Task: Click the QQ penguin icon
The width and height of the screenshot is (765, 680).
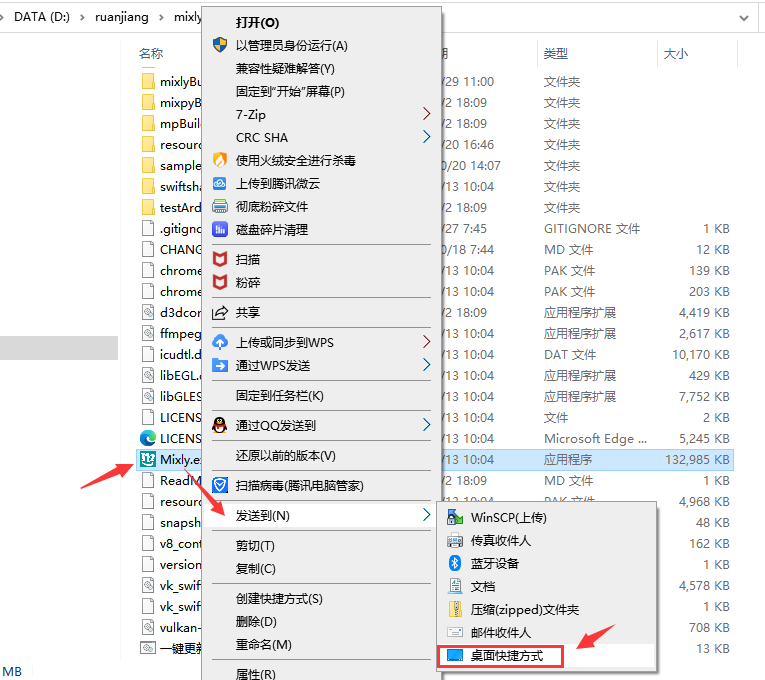Action: 220,425
